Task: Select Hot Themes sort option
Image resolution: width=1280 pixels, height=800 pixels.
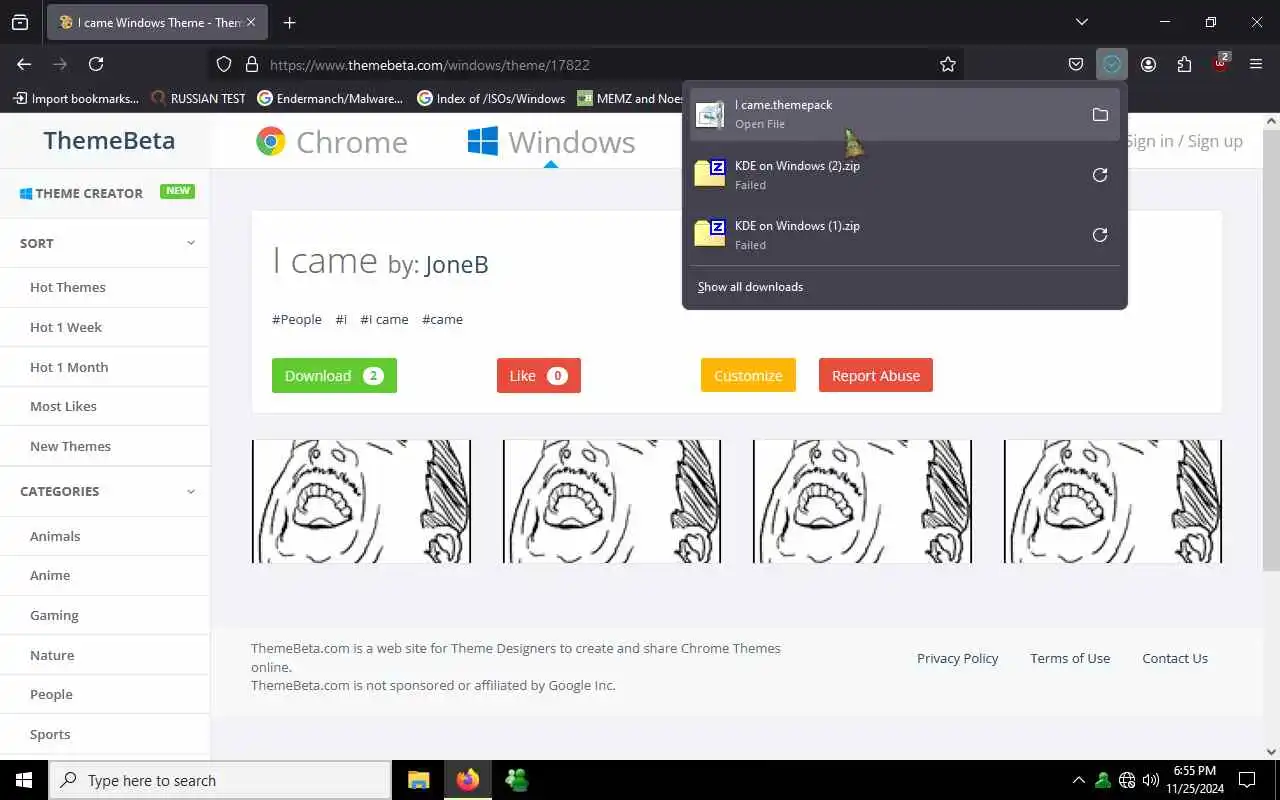Action: point(68,287)
